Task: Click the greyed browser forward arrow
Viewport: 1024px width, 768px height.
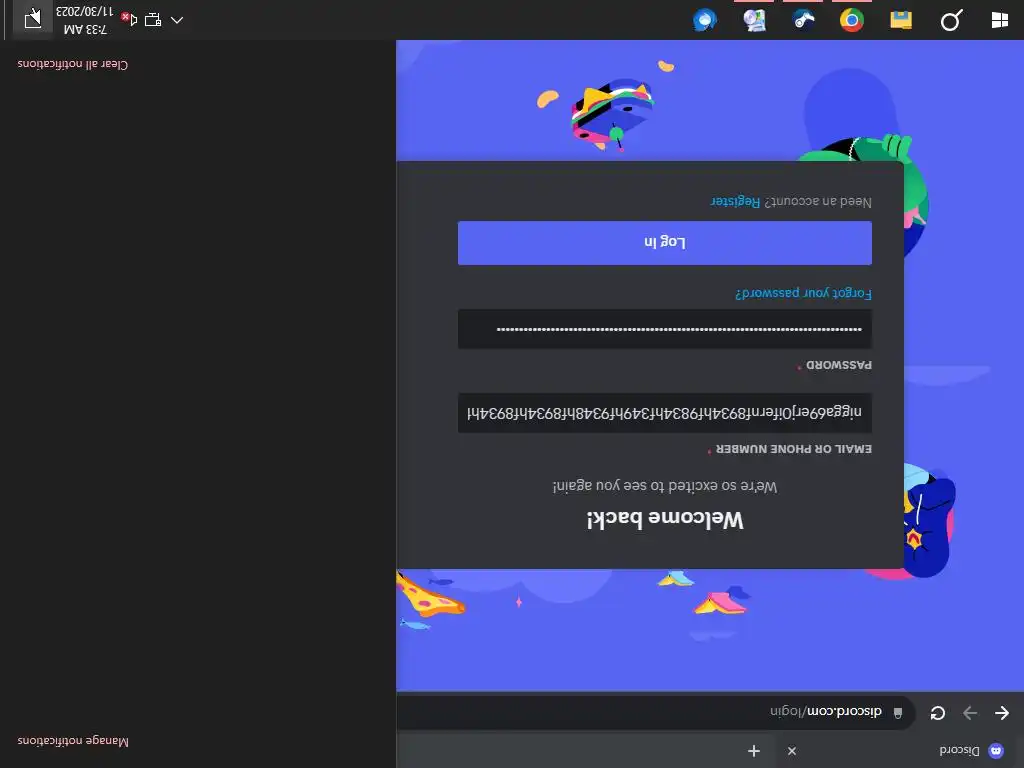Action: 970,712
